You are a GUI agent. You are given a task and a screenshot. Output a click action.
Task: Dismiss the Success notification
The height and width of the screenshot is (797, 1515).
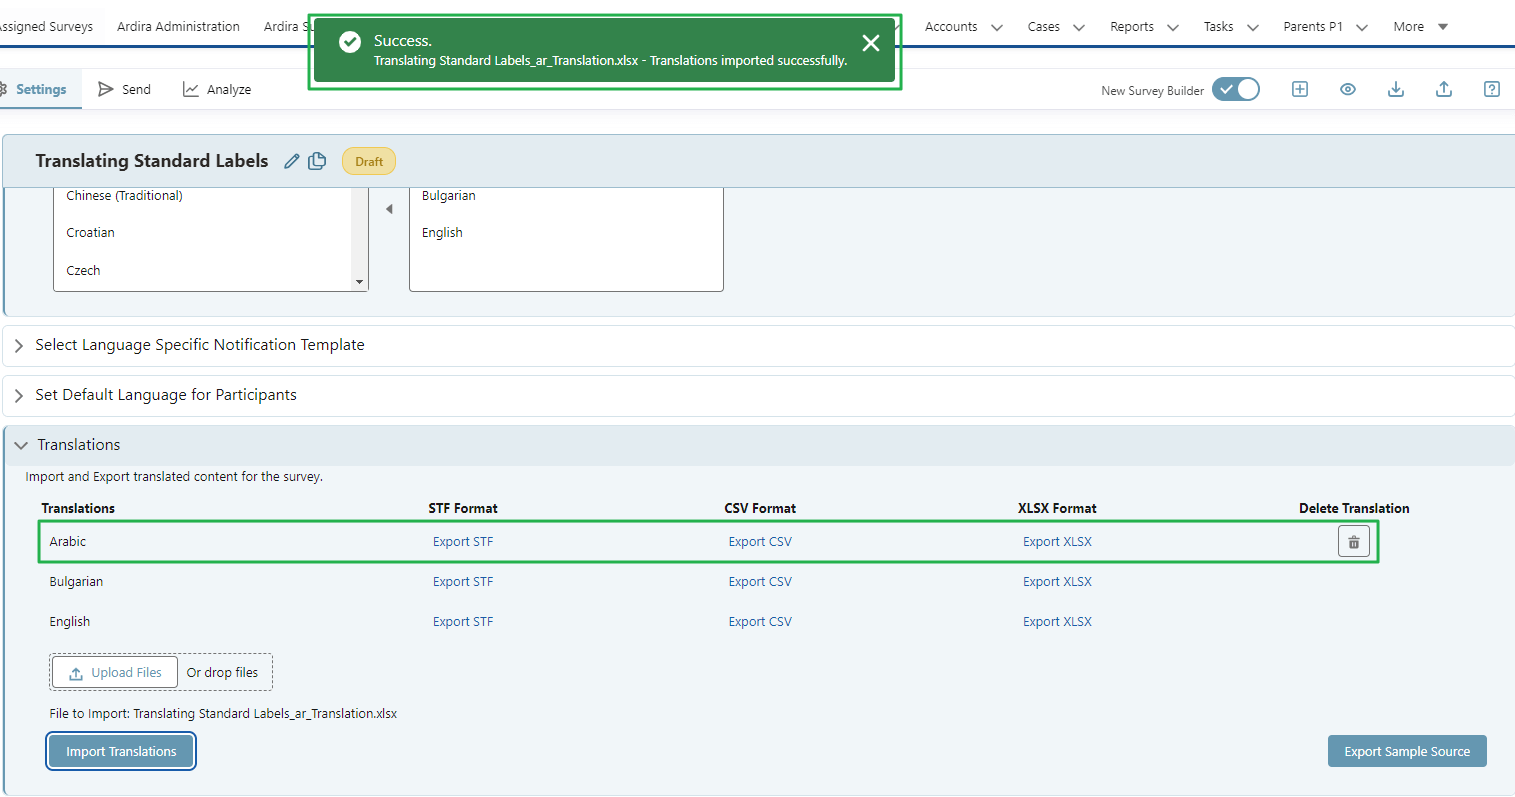tap(870, 43)
